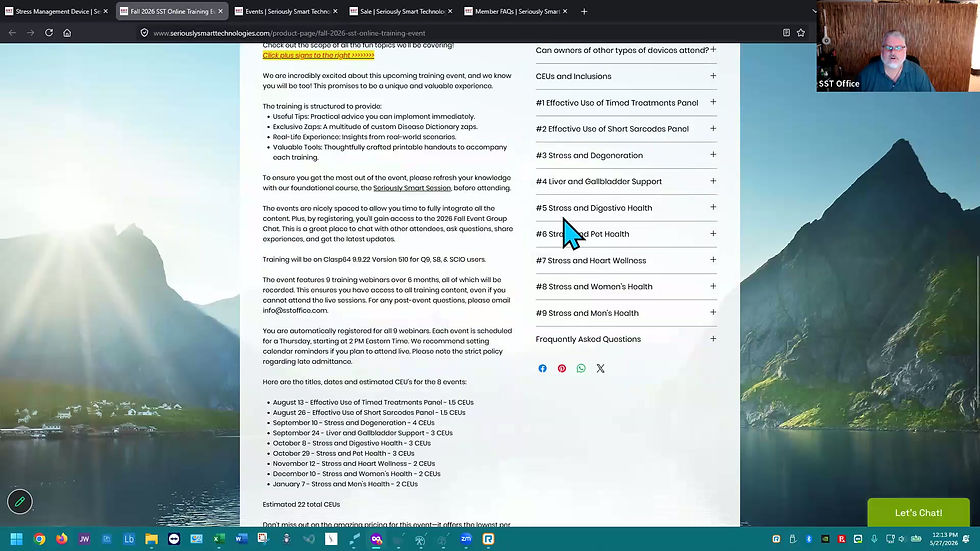Share page via Pinterest icon
980x551 pixels.
point(562,369)
